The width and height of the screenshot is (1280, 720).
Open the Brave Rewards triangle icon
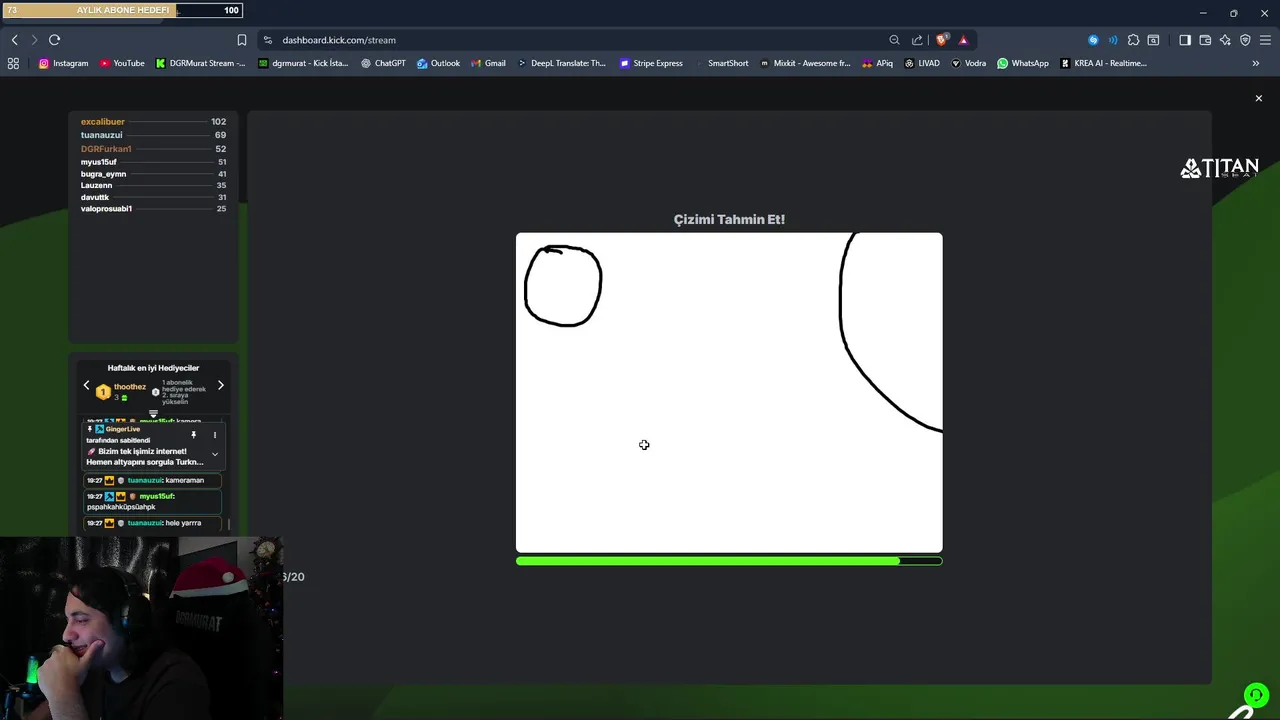click(963, 40)
